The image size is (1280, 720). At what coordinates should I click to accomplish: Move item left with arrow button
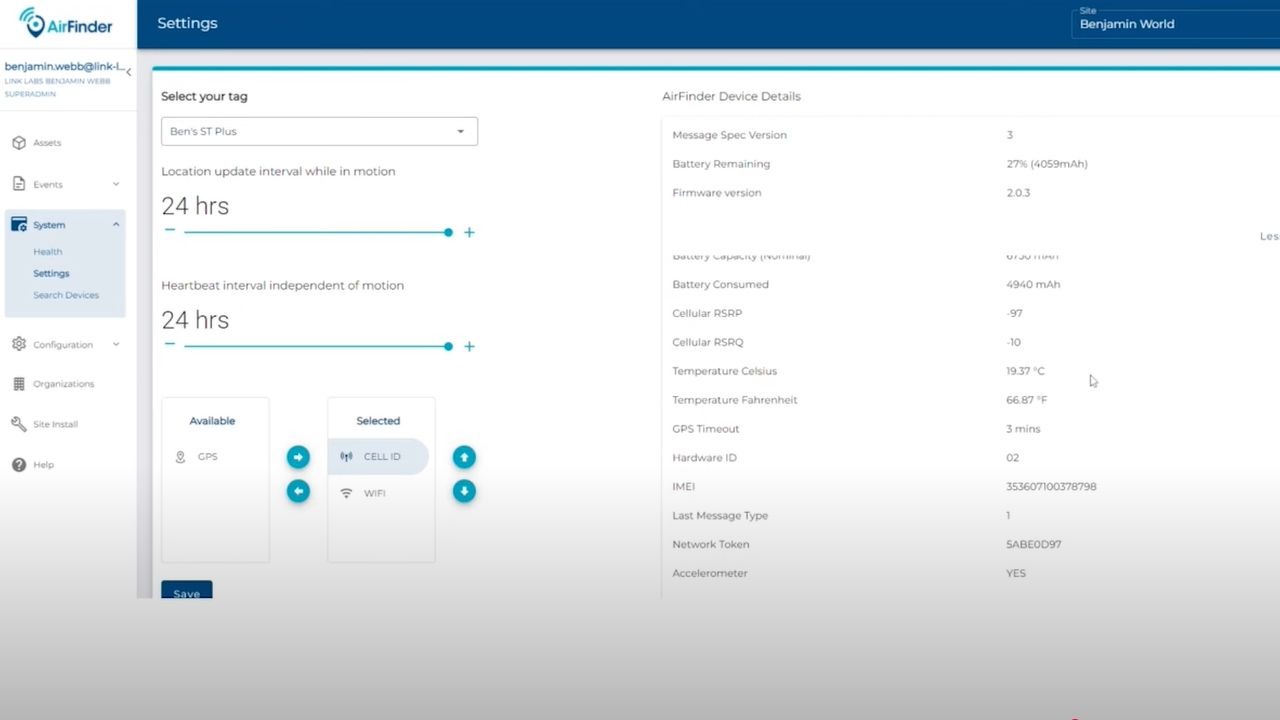point(298,491)
